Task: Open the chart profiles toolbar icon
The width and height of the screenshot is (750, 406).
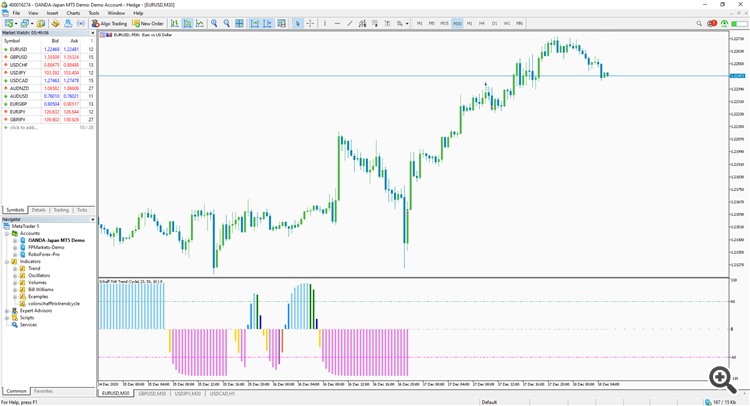Action: (24, 23)
